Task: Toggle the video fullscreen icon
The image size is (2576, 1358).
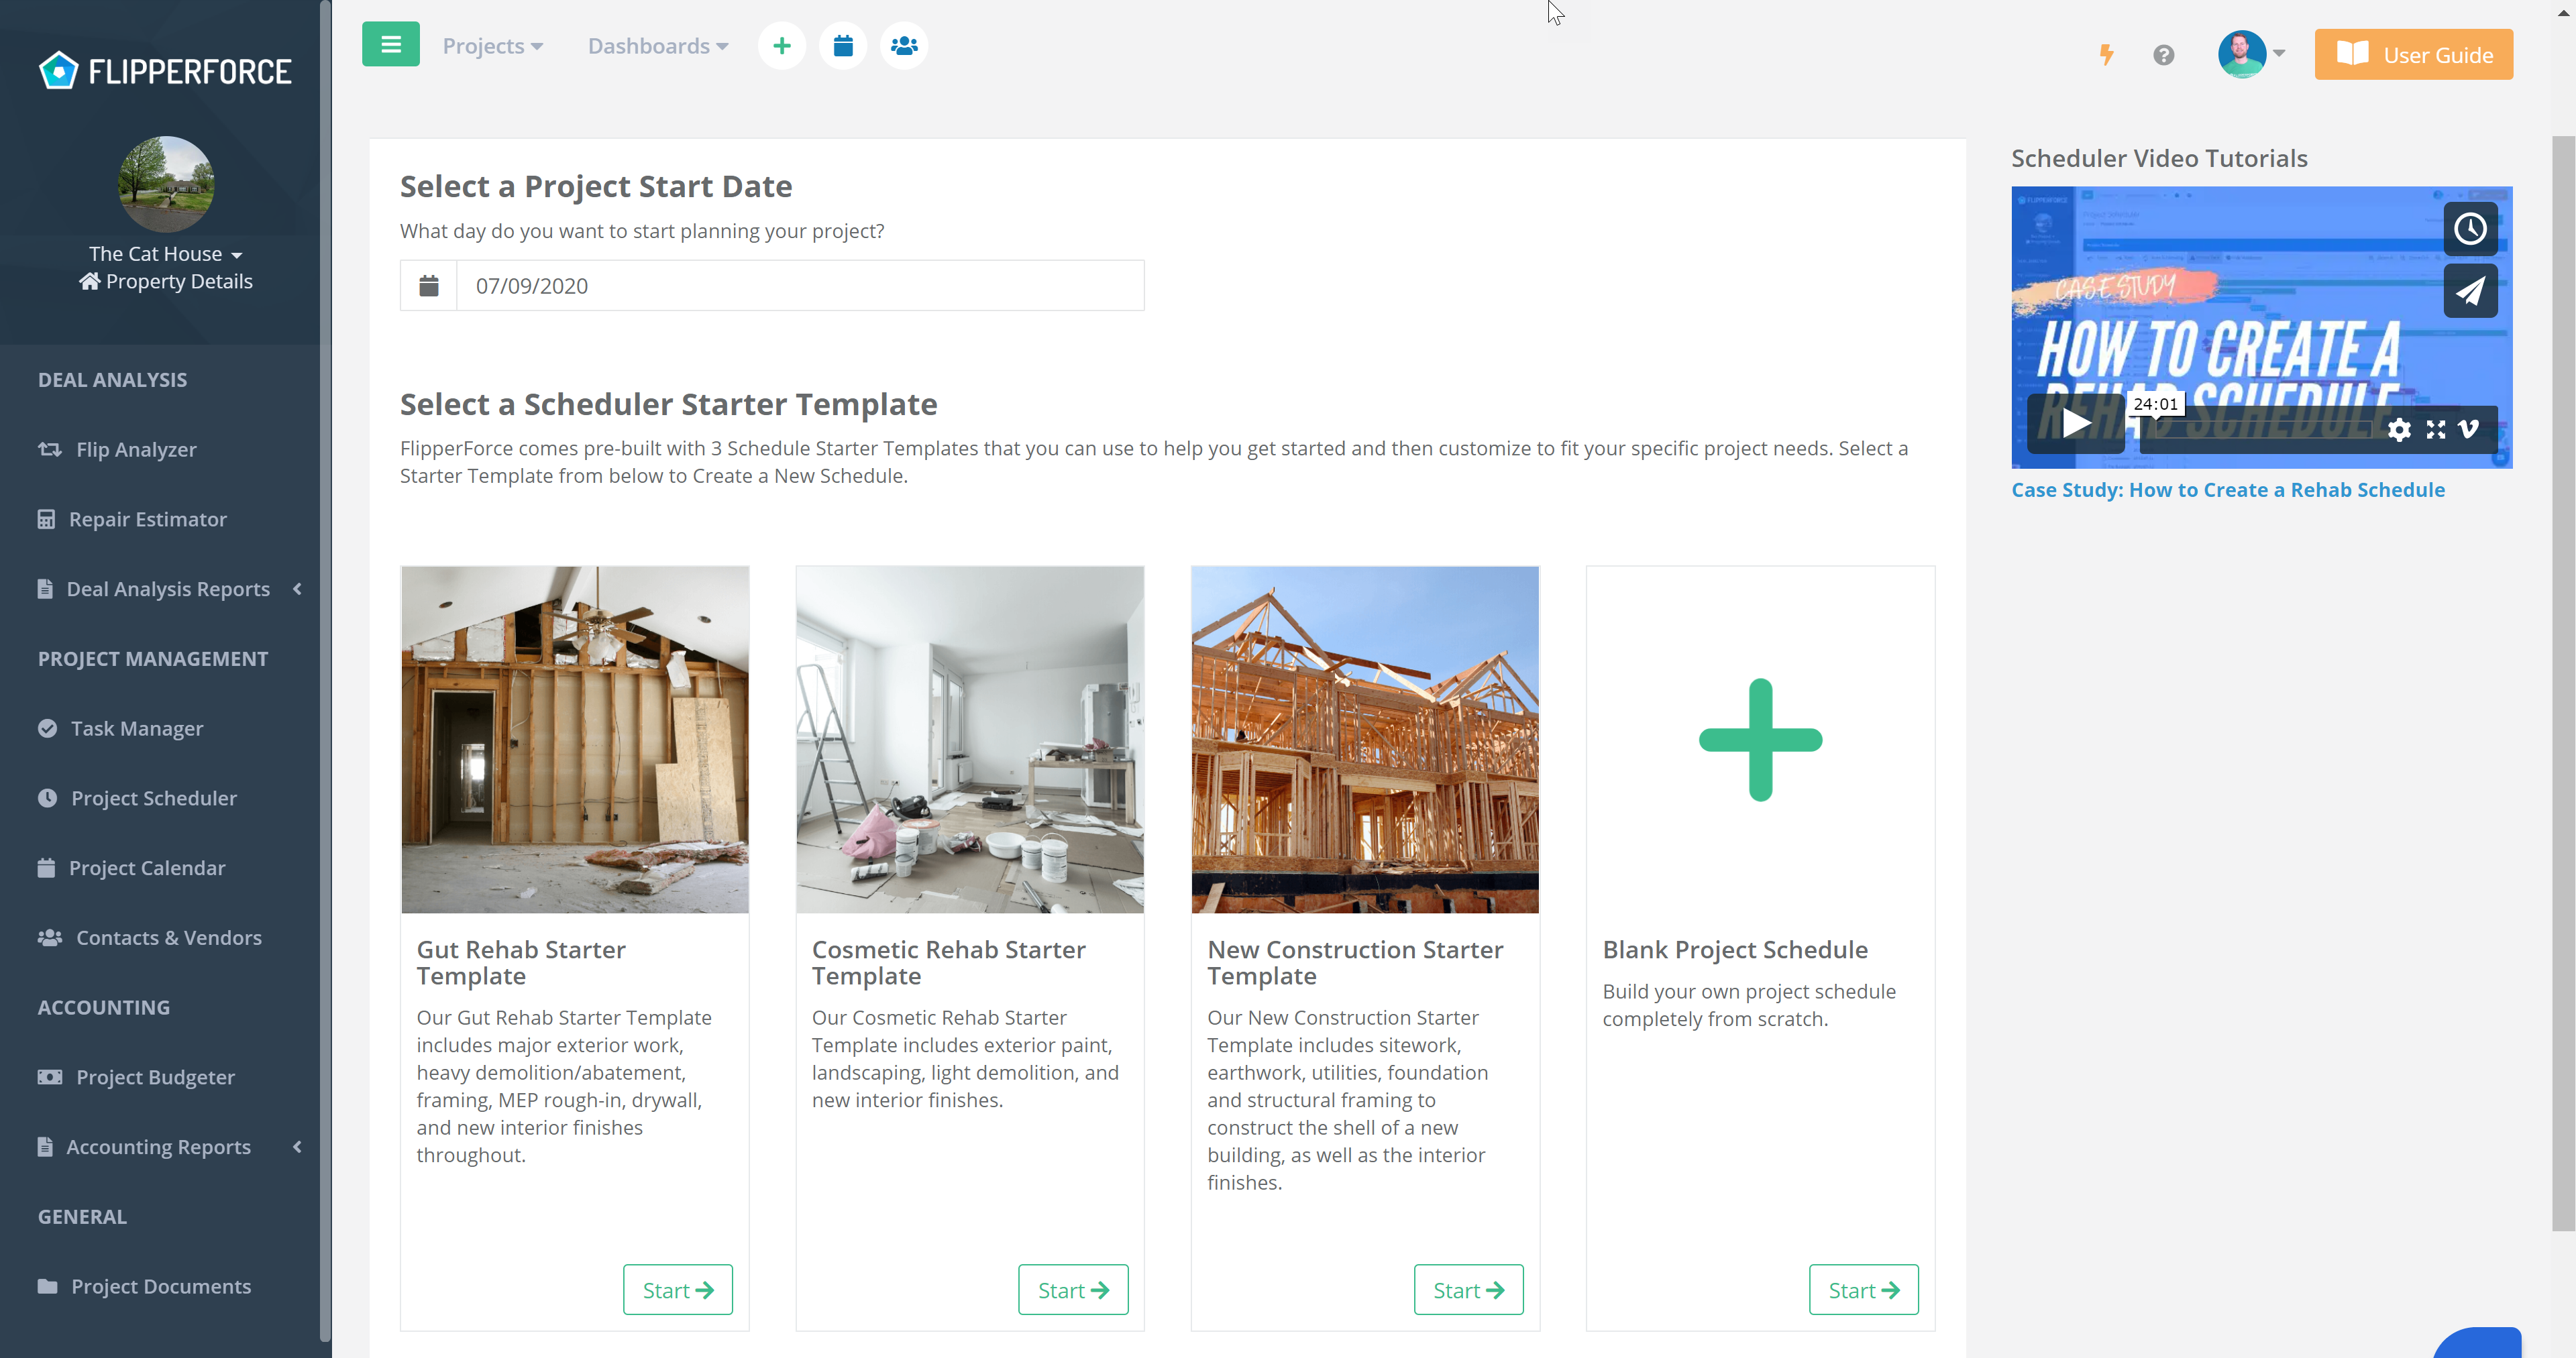Action: click(2435, 430)
